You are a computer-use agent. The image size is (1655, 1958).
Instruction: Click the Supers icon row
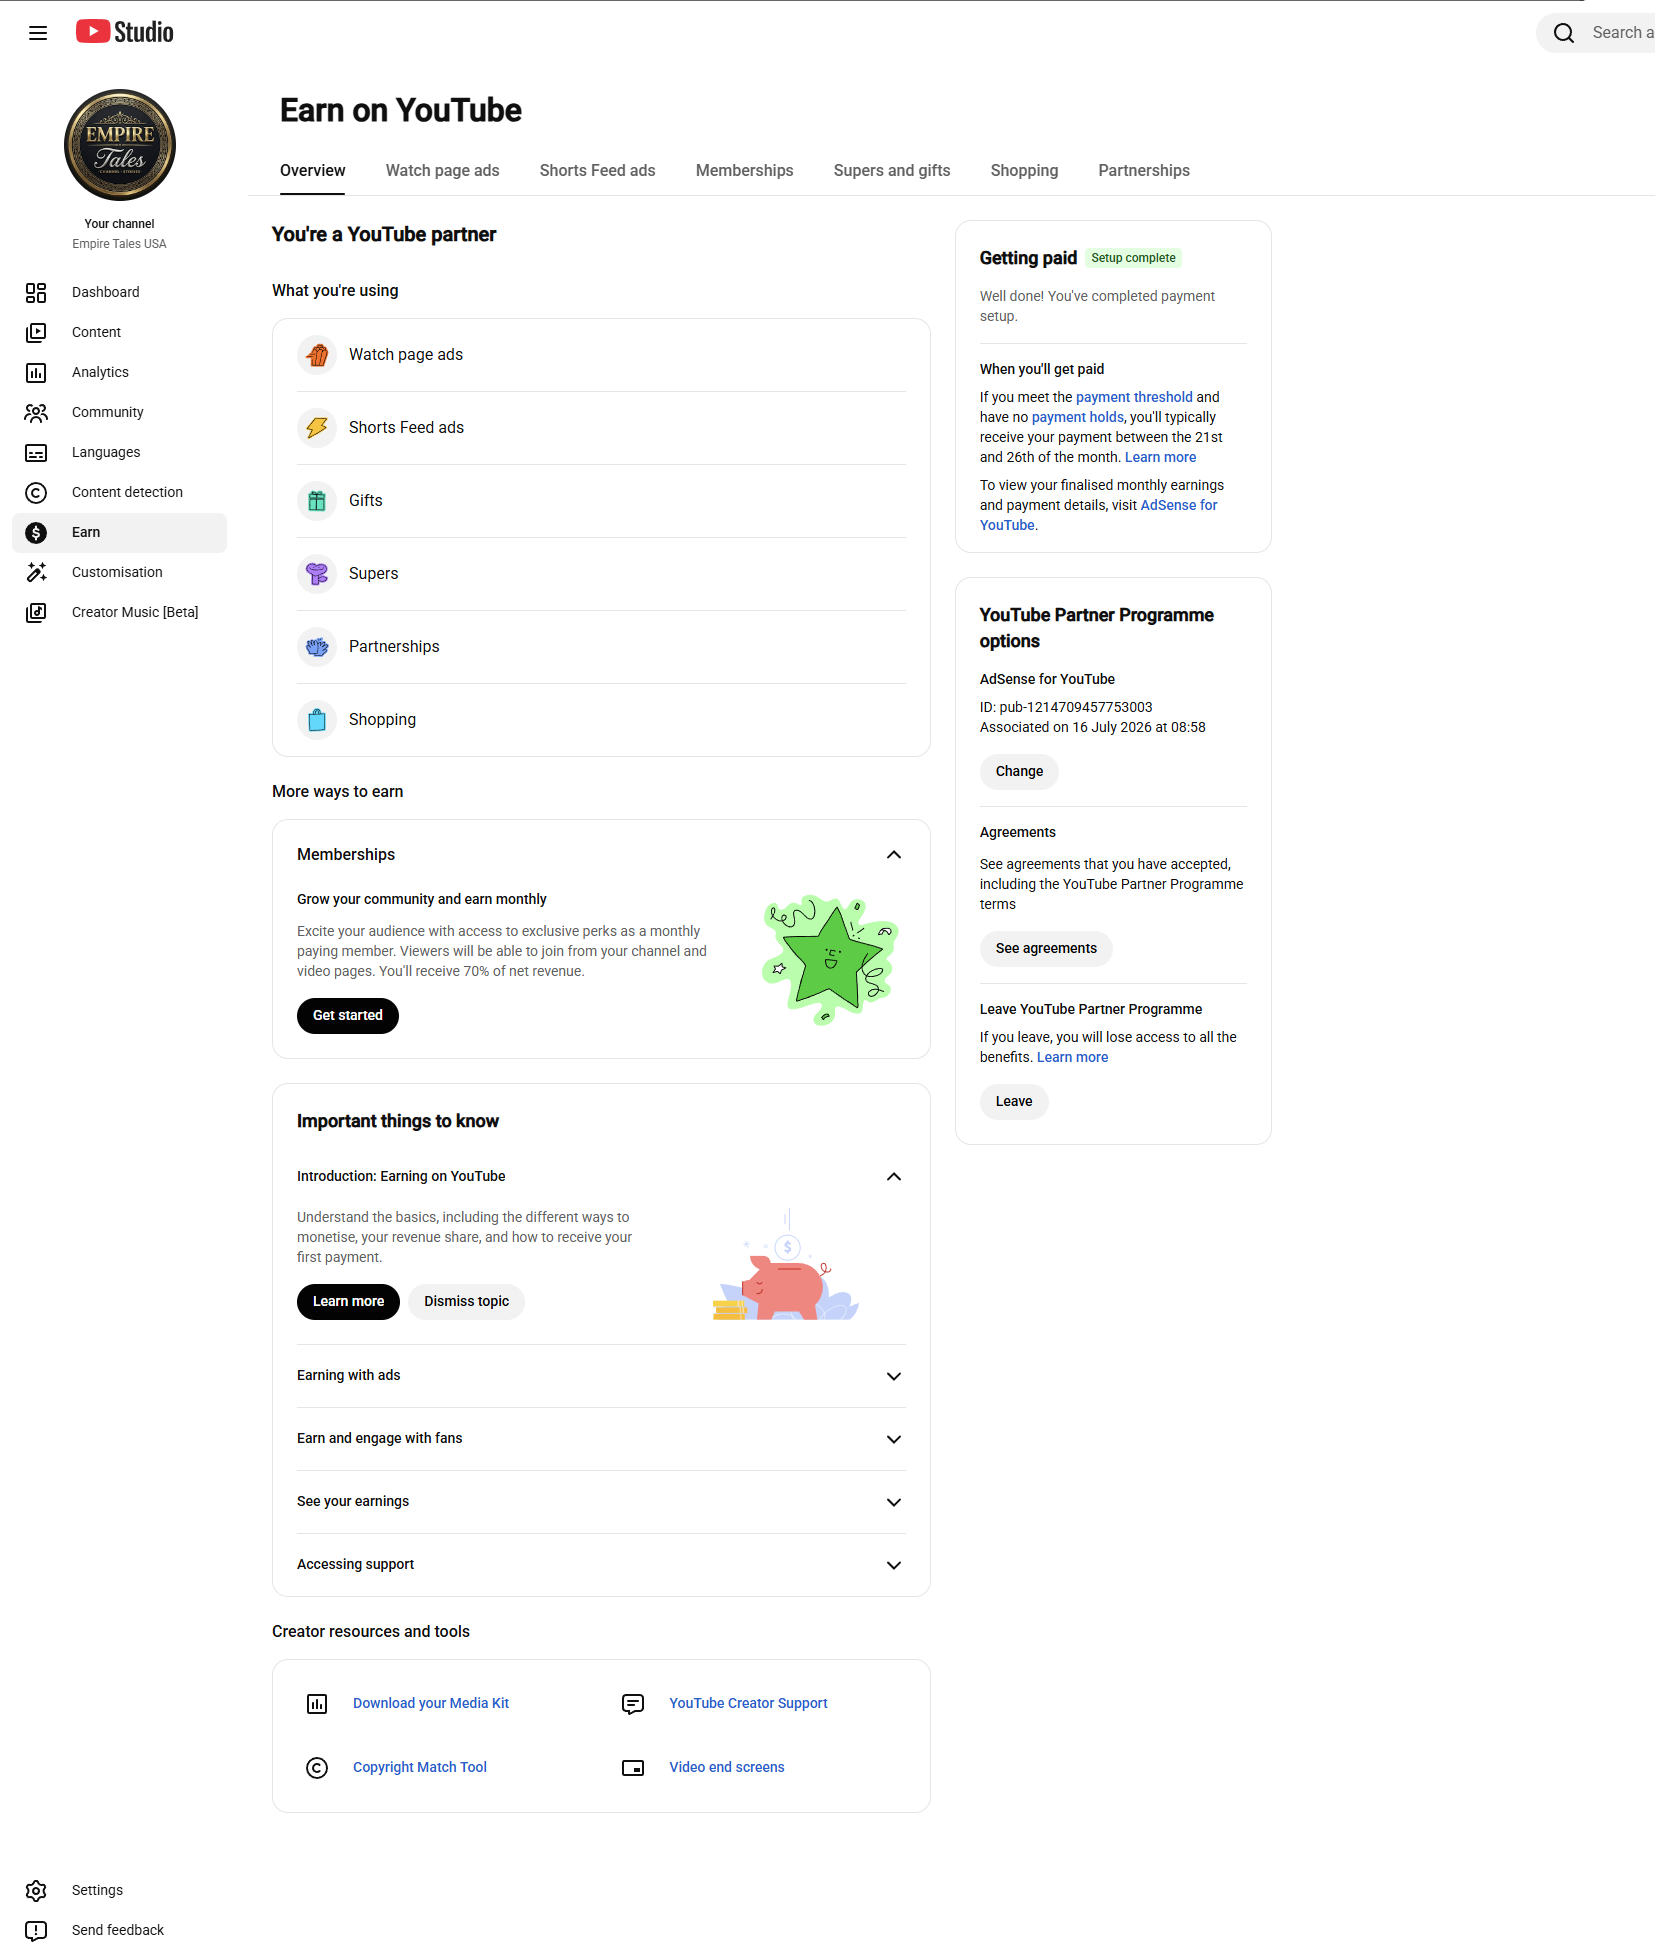[601, 574]
